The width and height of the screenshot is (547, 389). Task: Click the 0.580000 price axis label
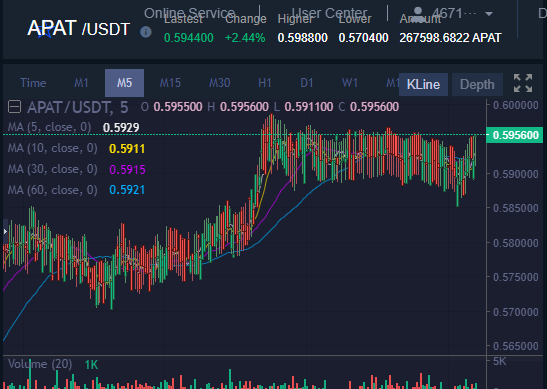pyautogui.click(x=516, y=243)
